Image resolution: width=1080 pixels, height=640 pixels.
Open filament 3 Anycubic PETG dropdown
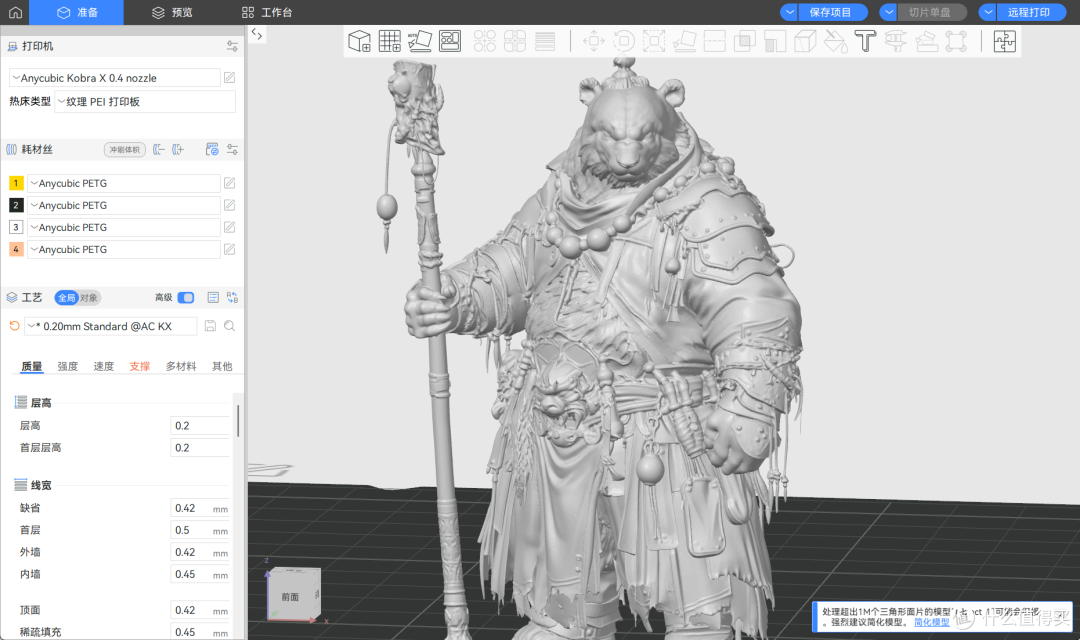[x=123, y=227]
